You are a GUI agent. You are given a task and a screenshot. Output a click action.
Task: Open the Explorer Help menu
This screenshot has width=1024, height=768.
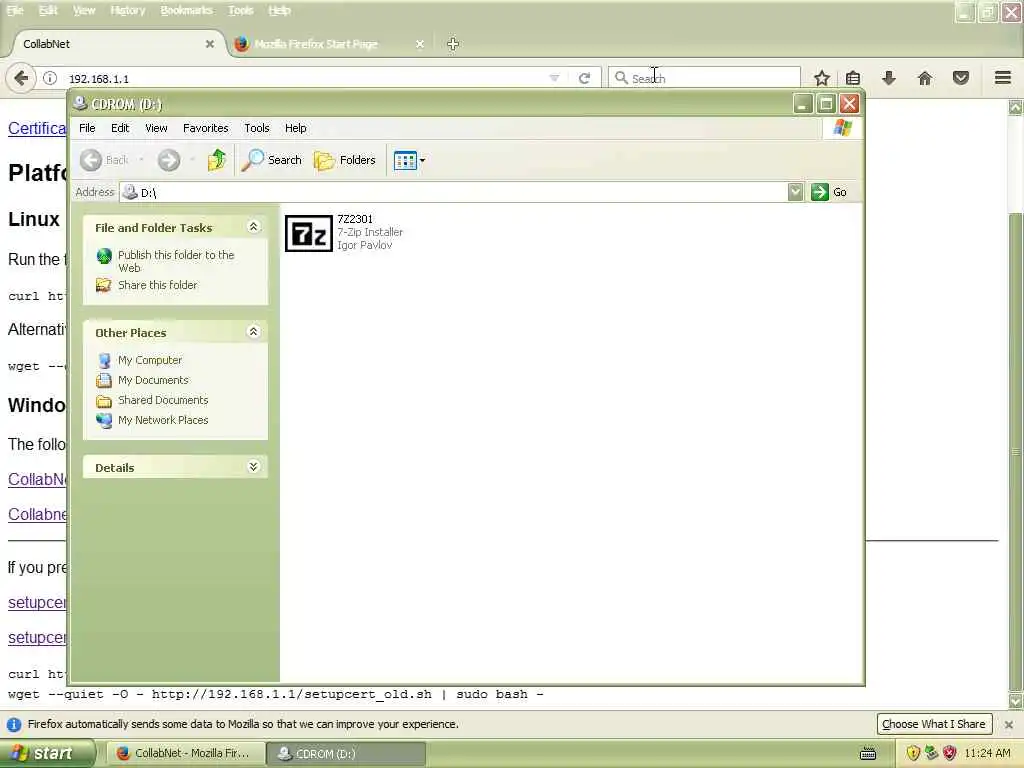click(296, 128)
